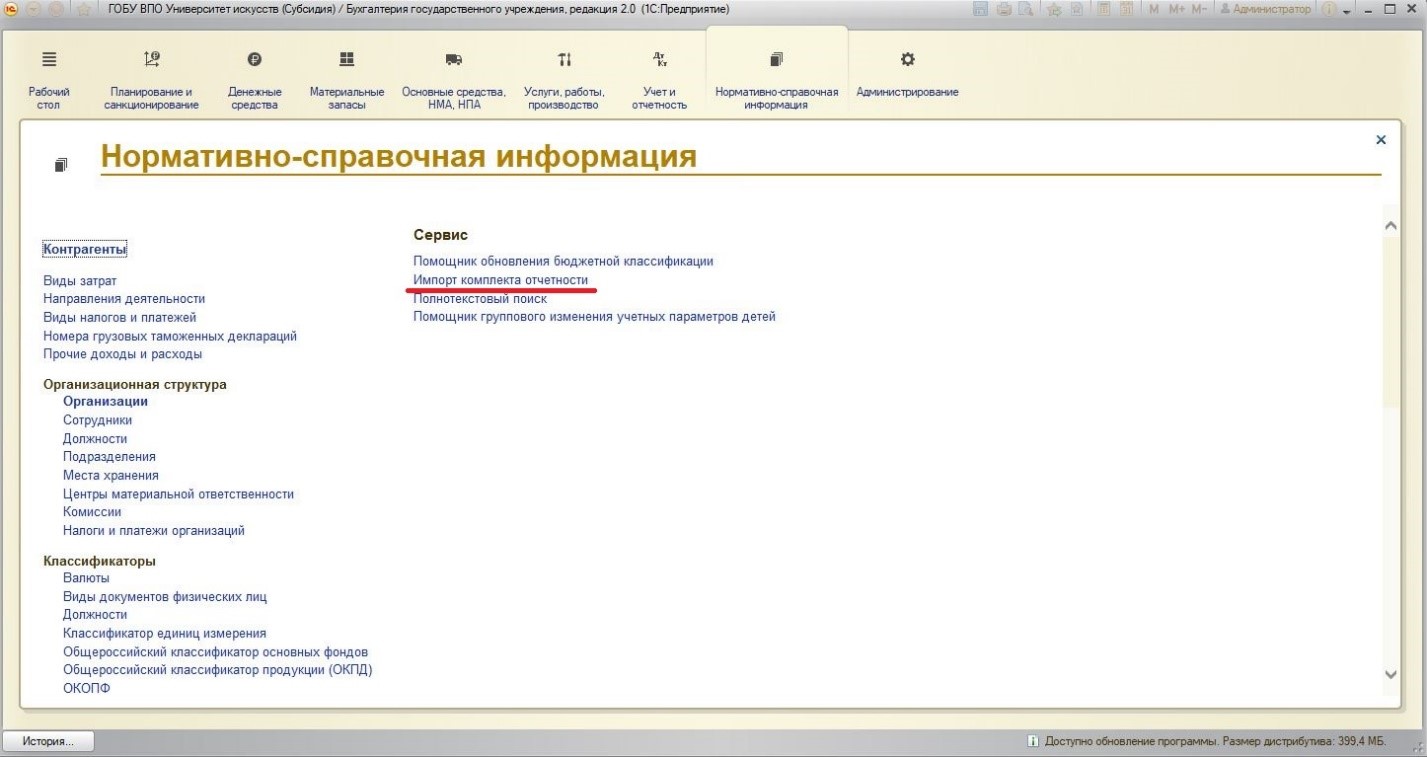Open the Администрирование gear section
This screenshot has height=757, width=1427.
point(908,60)
